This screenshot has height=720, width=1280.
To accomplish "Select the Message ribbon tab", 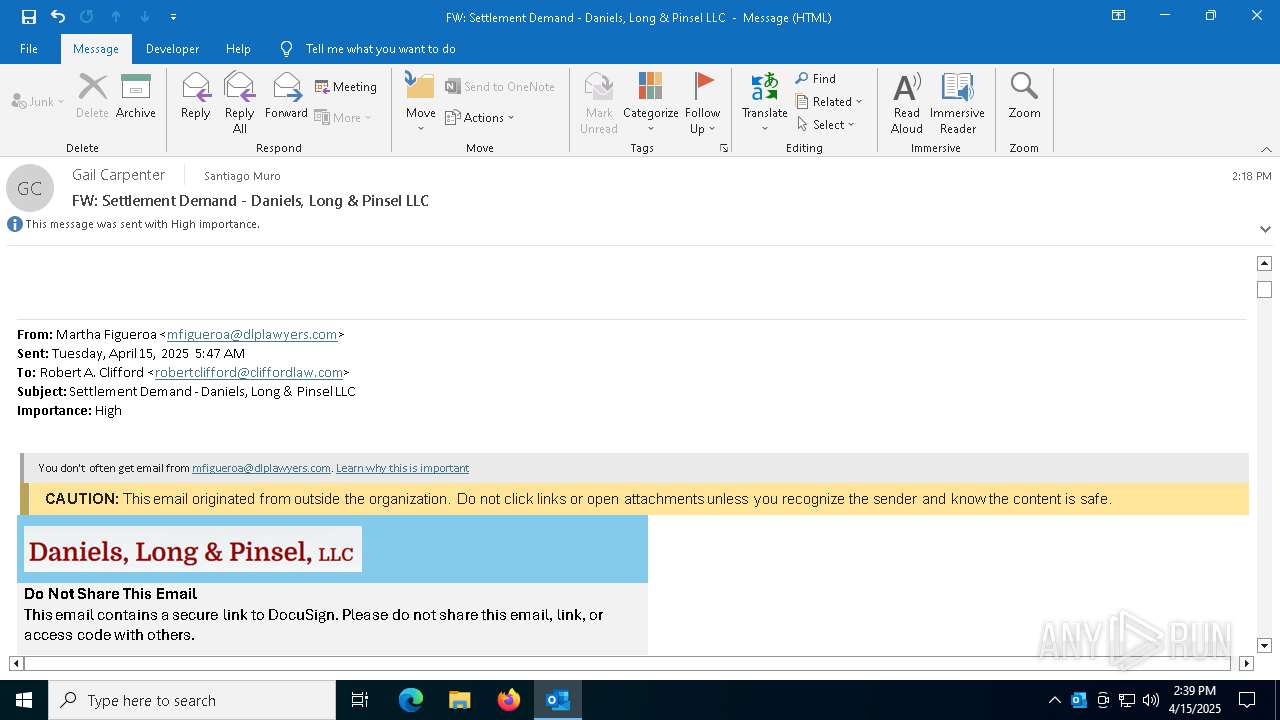I will pyautogui.click(x=96, y=48).
